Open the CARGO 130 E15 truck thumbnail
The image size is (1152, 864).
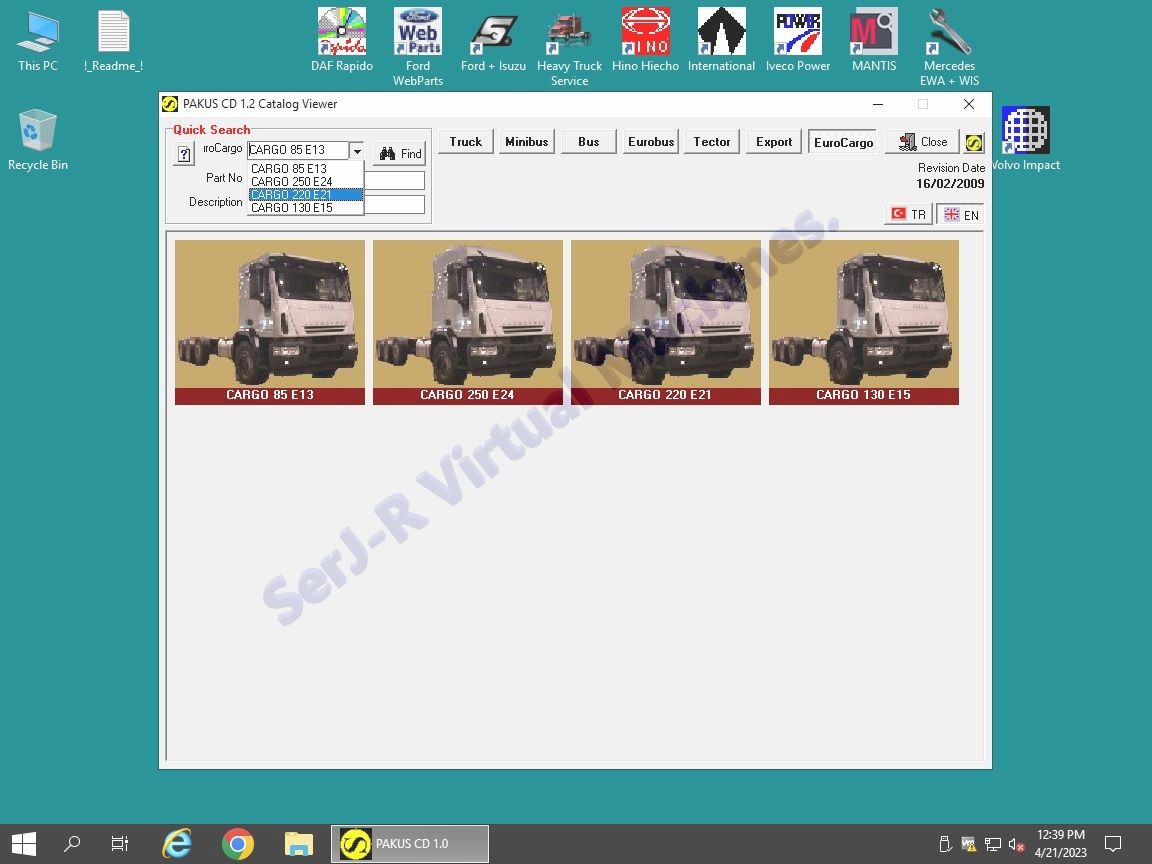[863, 323]
